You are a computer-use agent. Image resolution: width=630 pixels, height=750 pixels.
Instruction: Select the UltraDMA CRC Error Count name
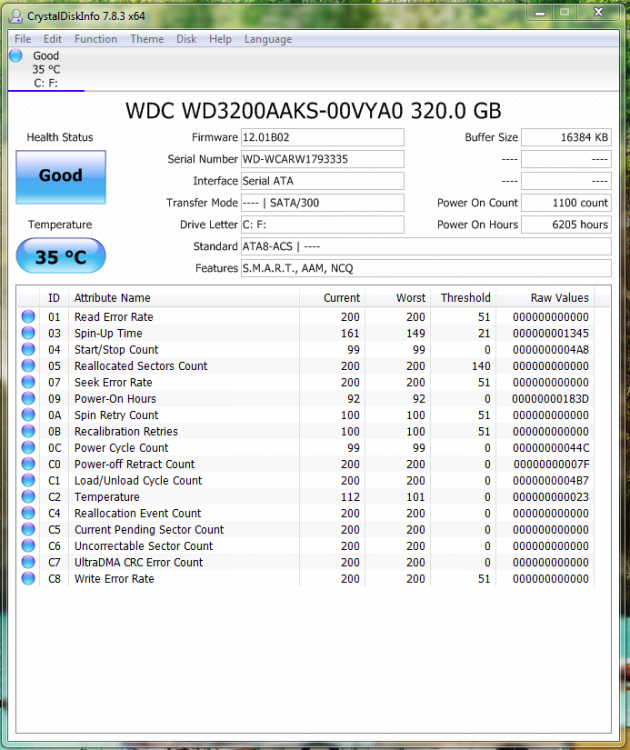click(x=139, y=562)
